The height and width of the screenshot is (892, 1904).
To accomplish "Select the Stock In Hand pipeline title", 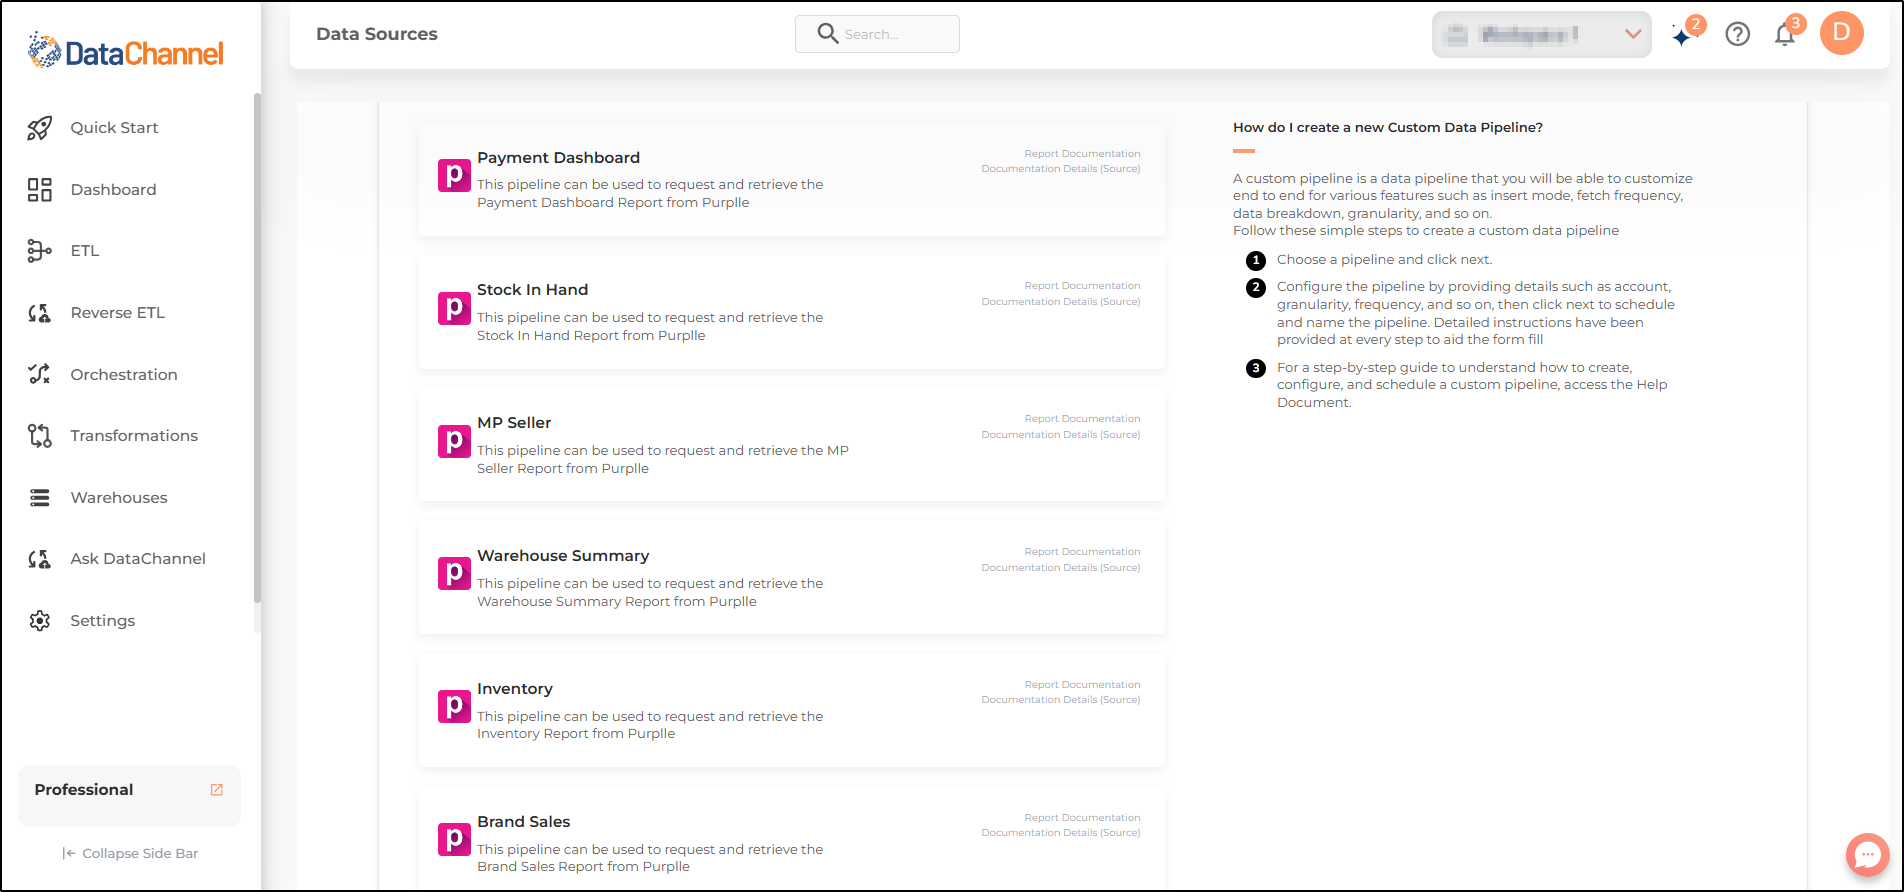I will point(532,290).
